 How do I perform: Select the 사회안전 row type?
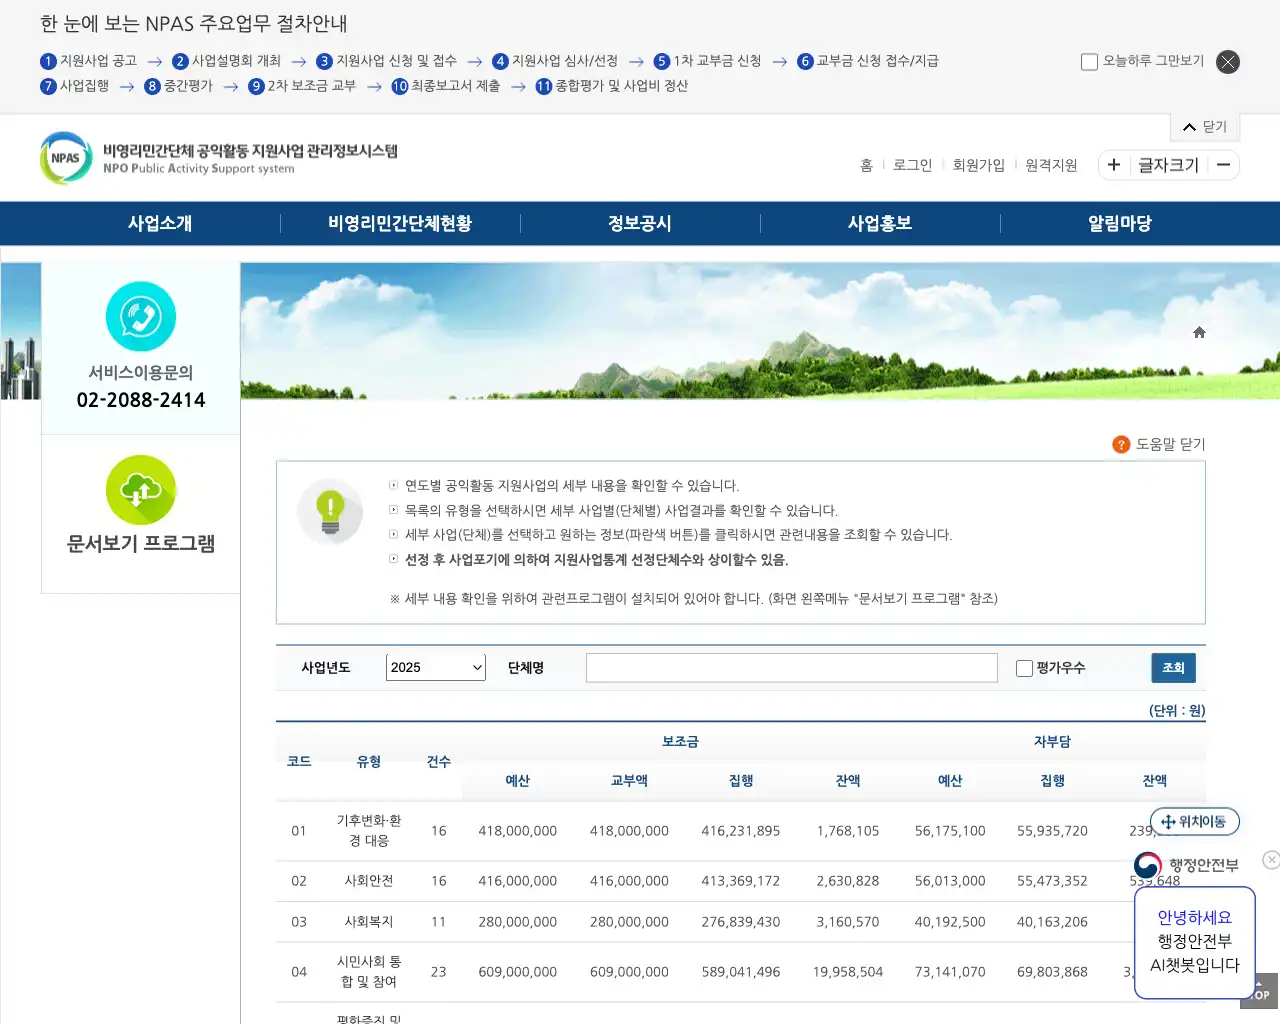[369, 881]
